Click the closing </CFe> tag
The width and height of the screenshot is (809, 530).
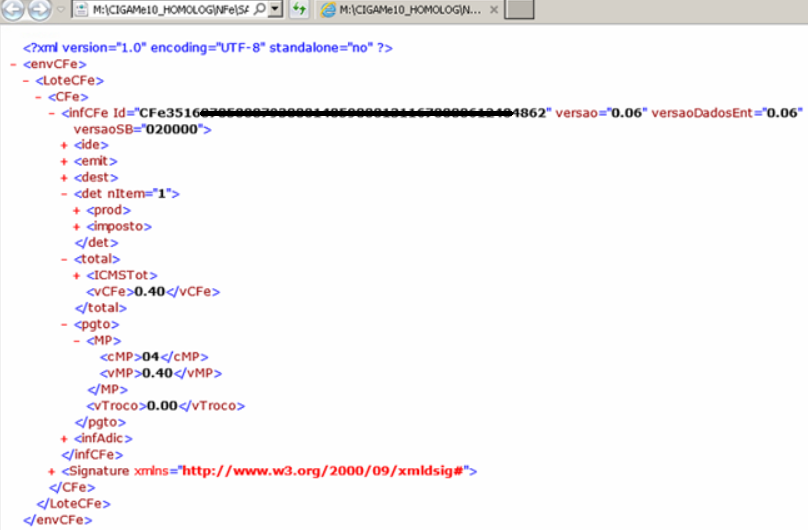tap(72, 488)
